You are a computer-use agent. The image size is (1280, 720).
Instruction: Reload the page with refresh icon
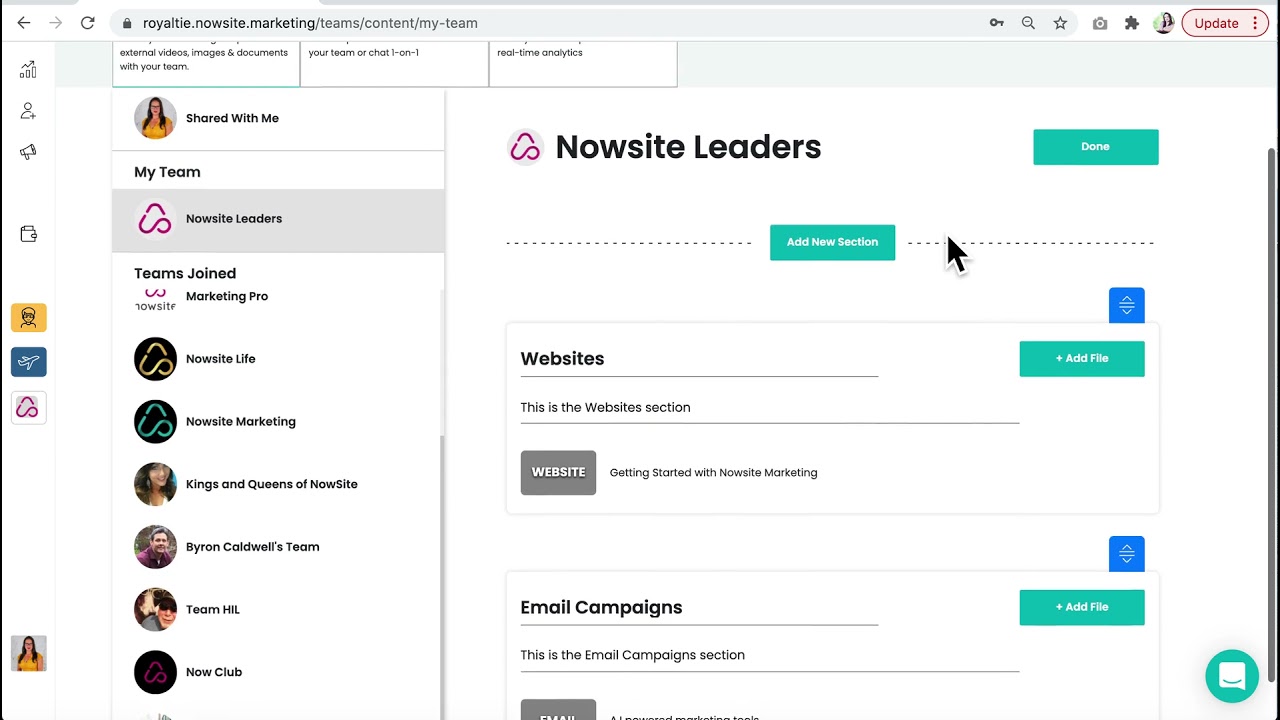click(x=88, y=23)
